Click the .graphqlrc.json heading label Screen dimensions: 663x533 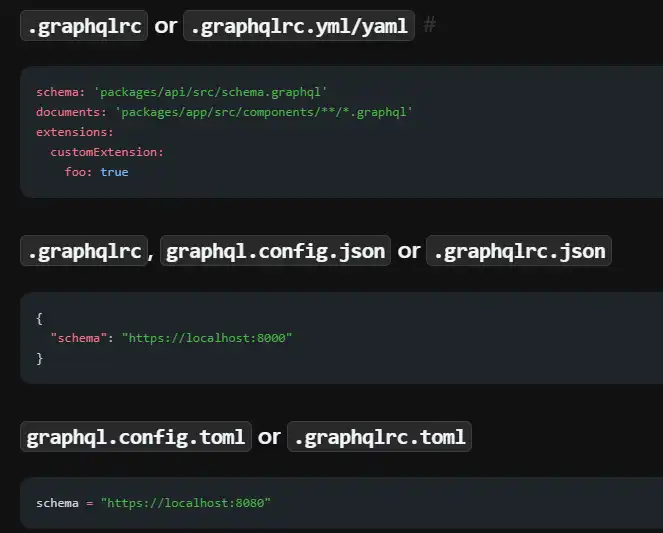(x=519, y=250)
